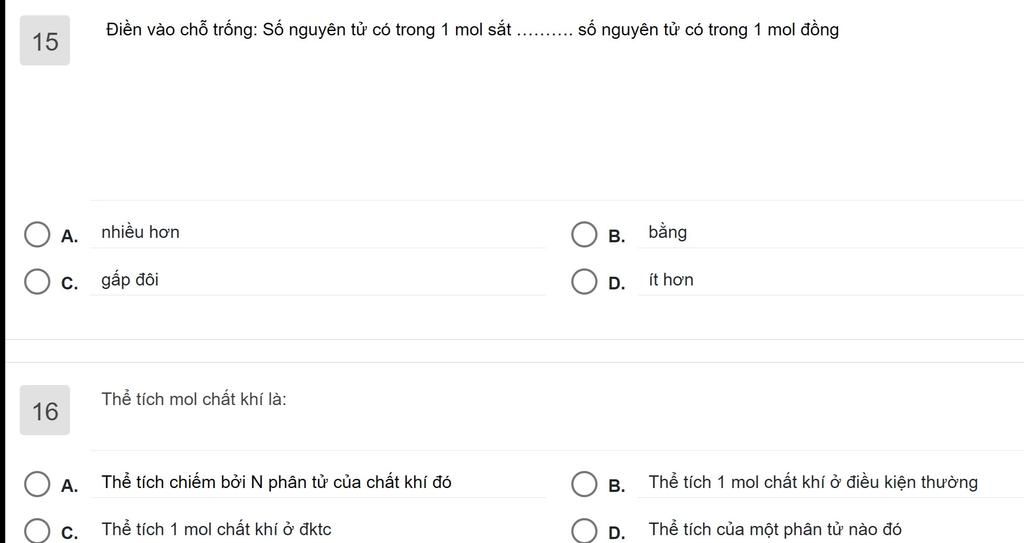Click answer 'Thể tích của một phân tử nào đó'
The image size is (1024, 543).
coord(775,529)
